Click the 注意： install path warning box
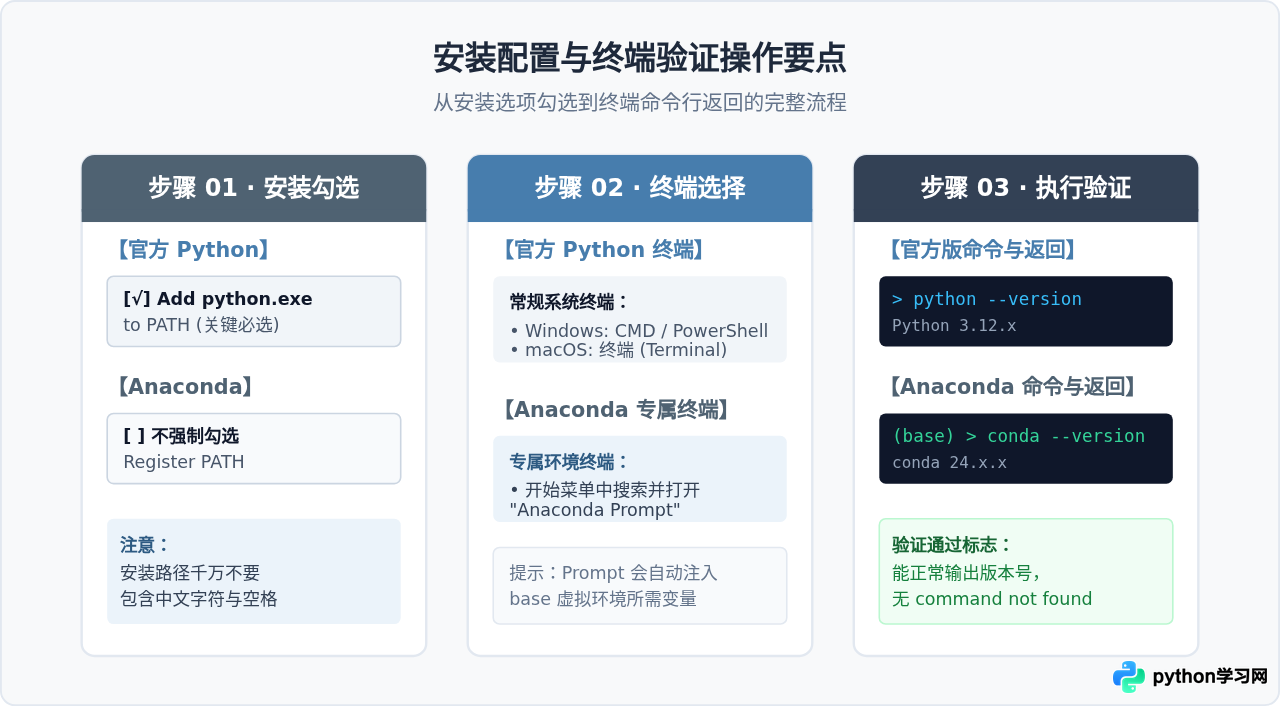This screenshot has height=706, width=1280. coord(254,571)
